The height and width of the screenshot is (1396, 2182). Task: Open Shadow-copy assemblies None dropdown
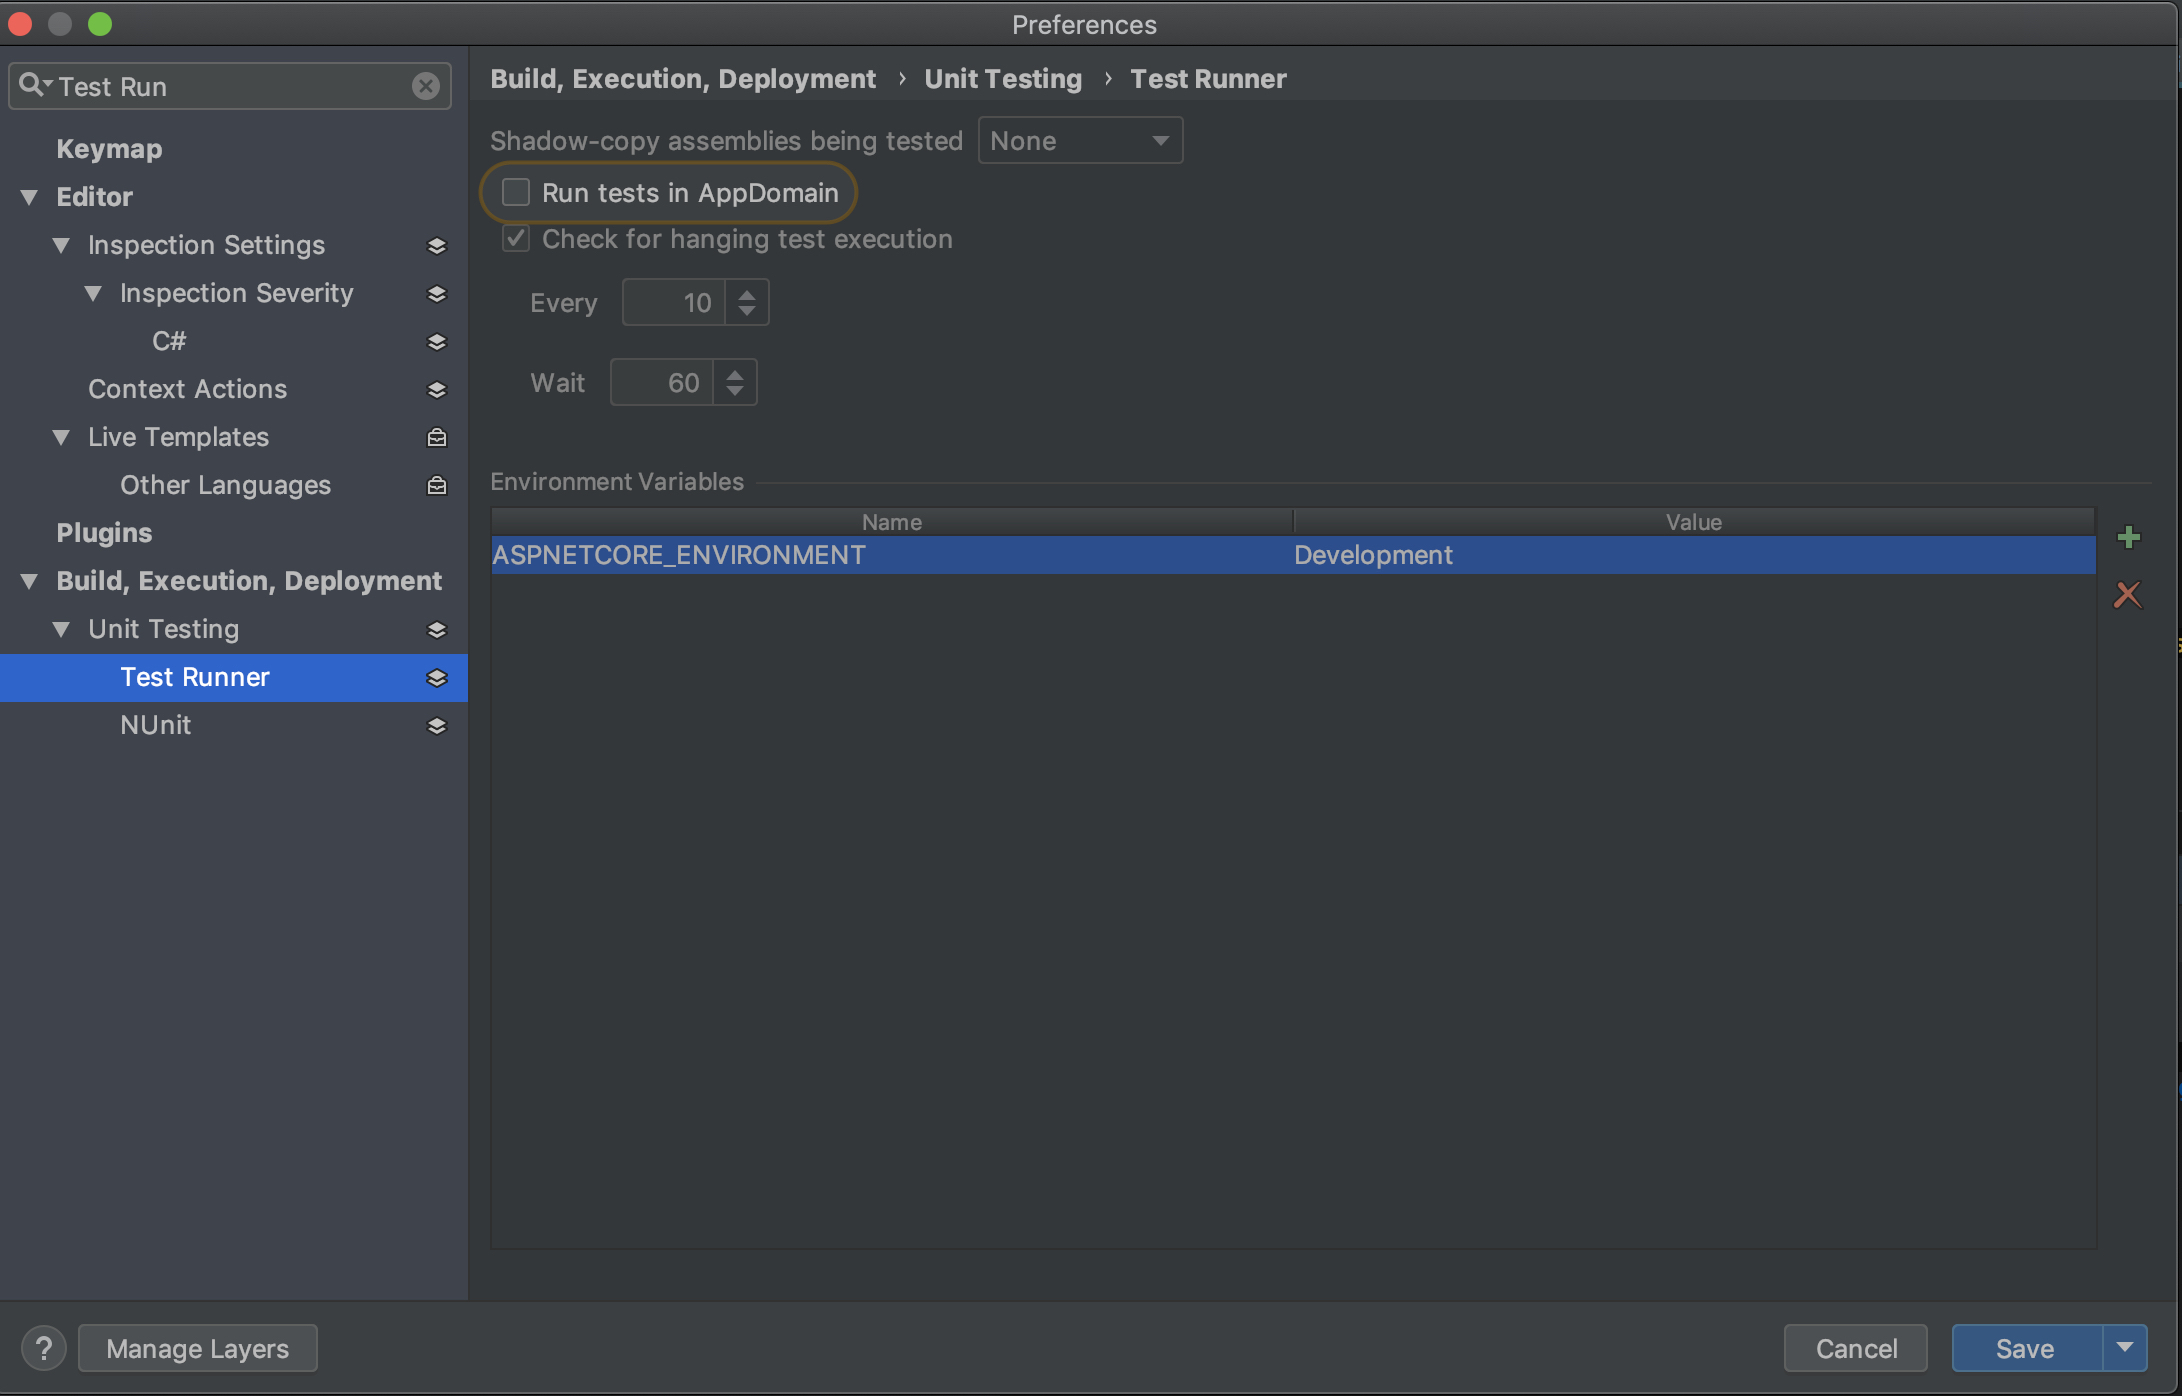(x=1080, y=141)
